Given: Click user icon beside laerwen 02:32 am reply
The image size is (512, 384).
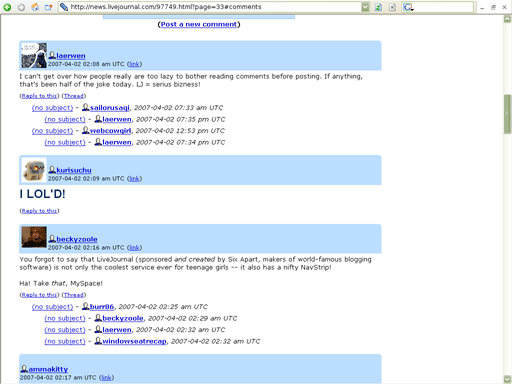Looking at the screenshot, I should point(98,329).
